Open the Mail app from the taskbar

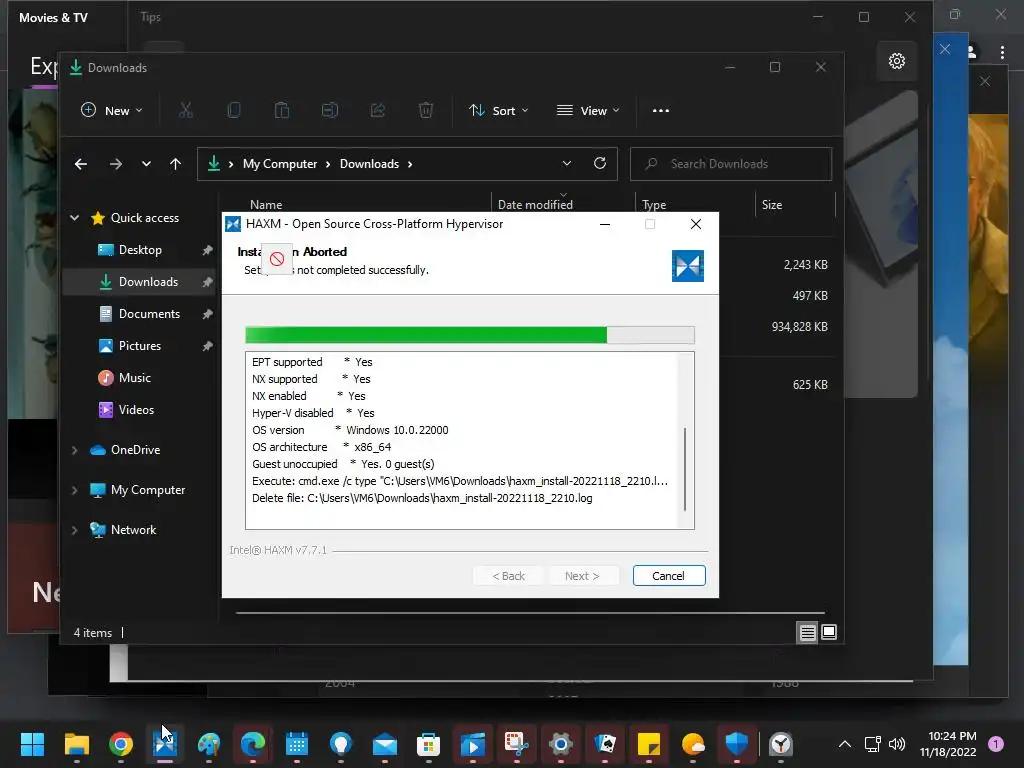385,744
